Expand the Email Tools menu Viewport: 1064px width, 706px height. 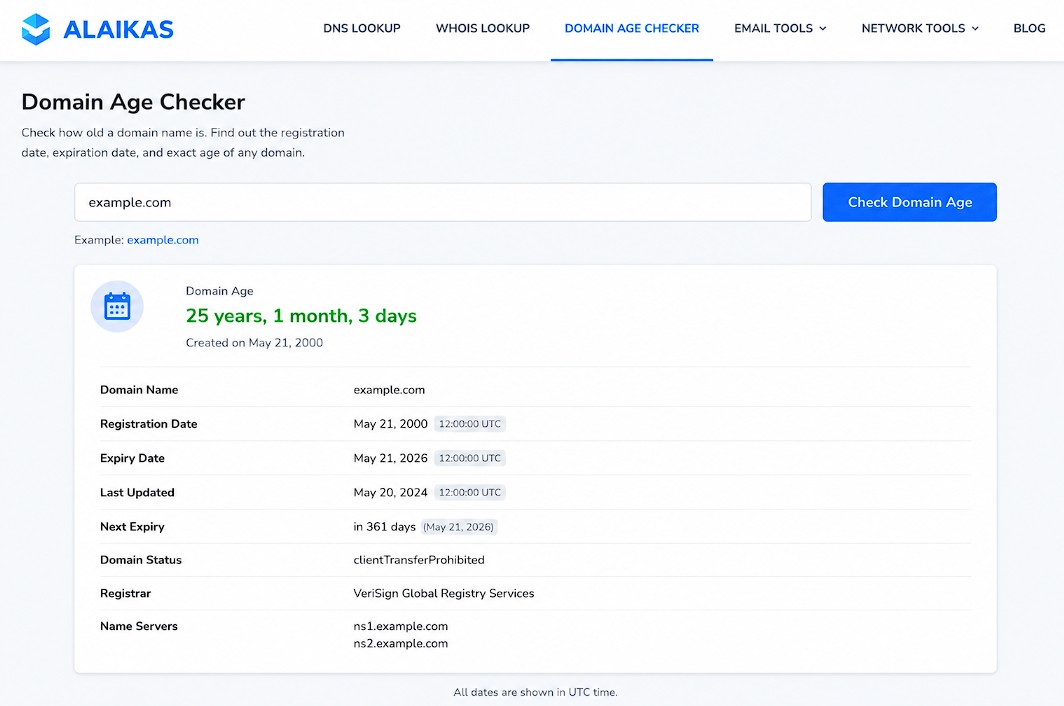pyautogui.click(x=780, y=29)
